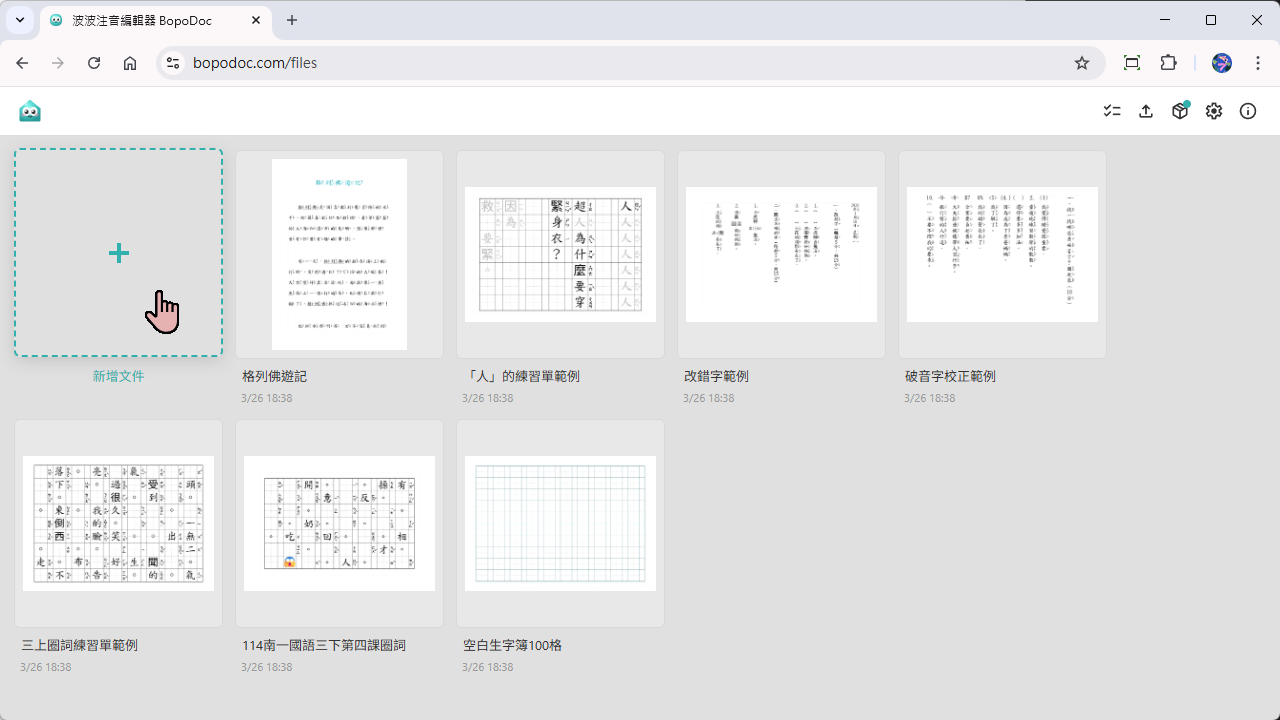Open the package box icon with badge
Screen dimensions: 1280x720
pyautogui.click(x=1180, y=111)
